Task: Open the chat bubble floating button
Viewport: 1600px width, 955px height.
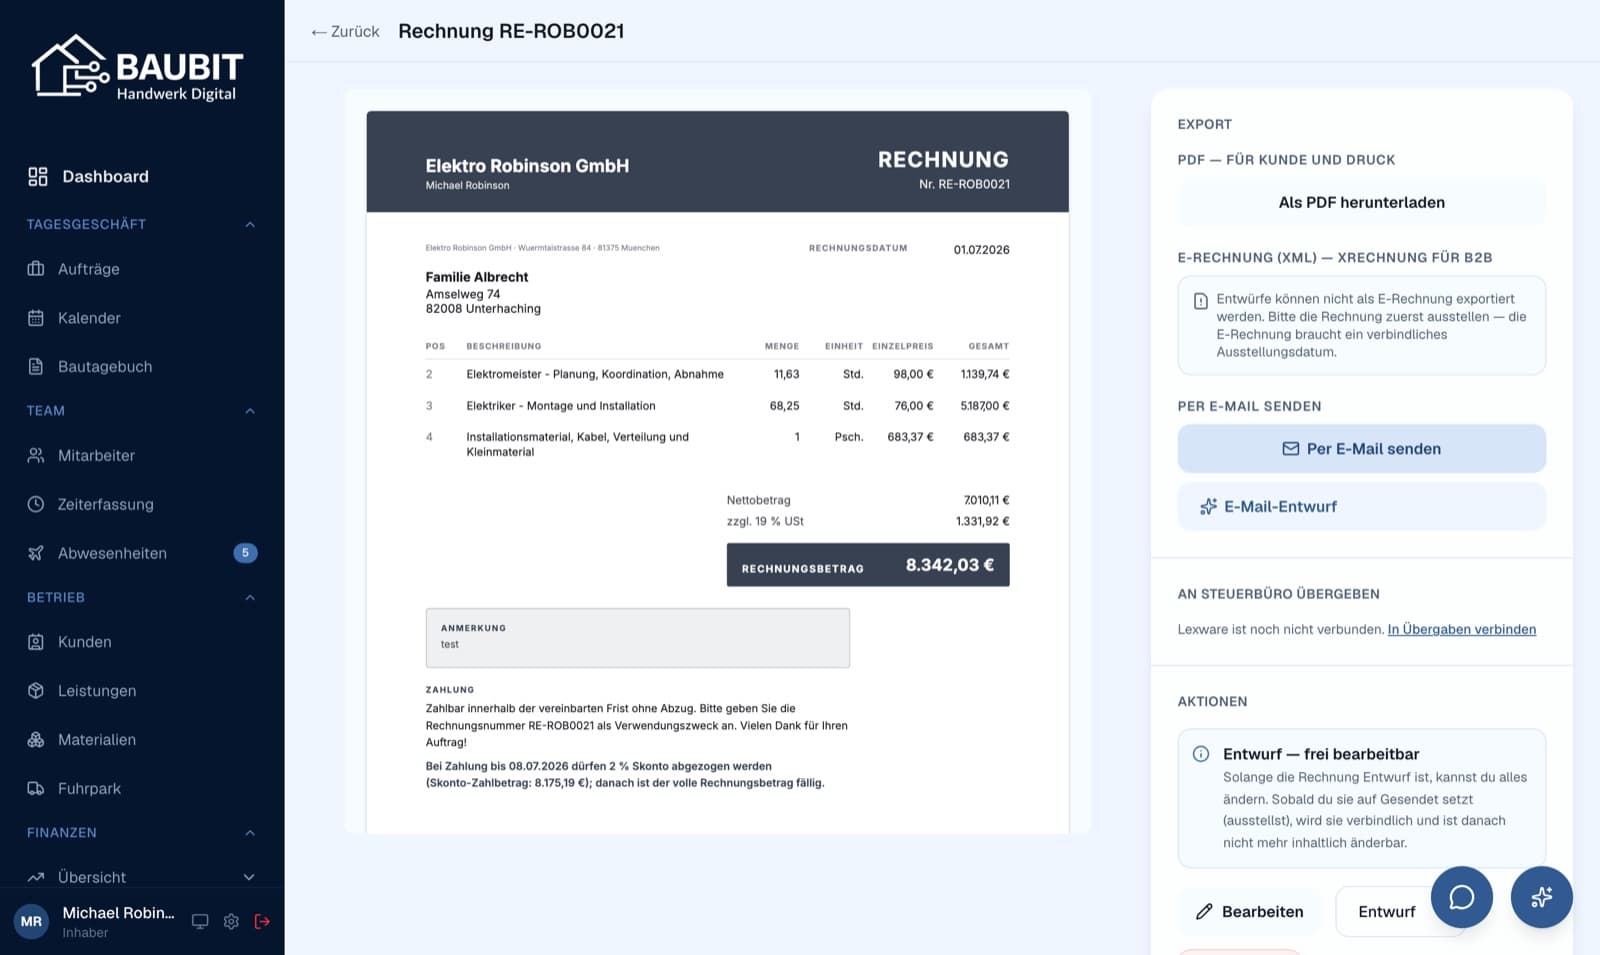Action: coord(1461,897)
